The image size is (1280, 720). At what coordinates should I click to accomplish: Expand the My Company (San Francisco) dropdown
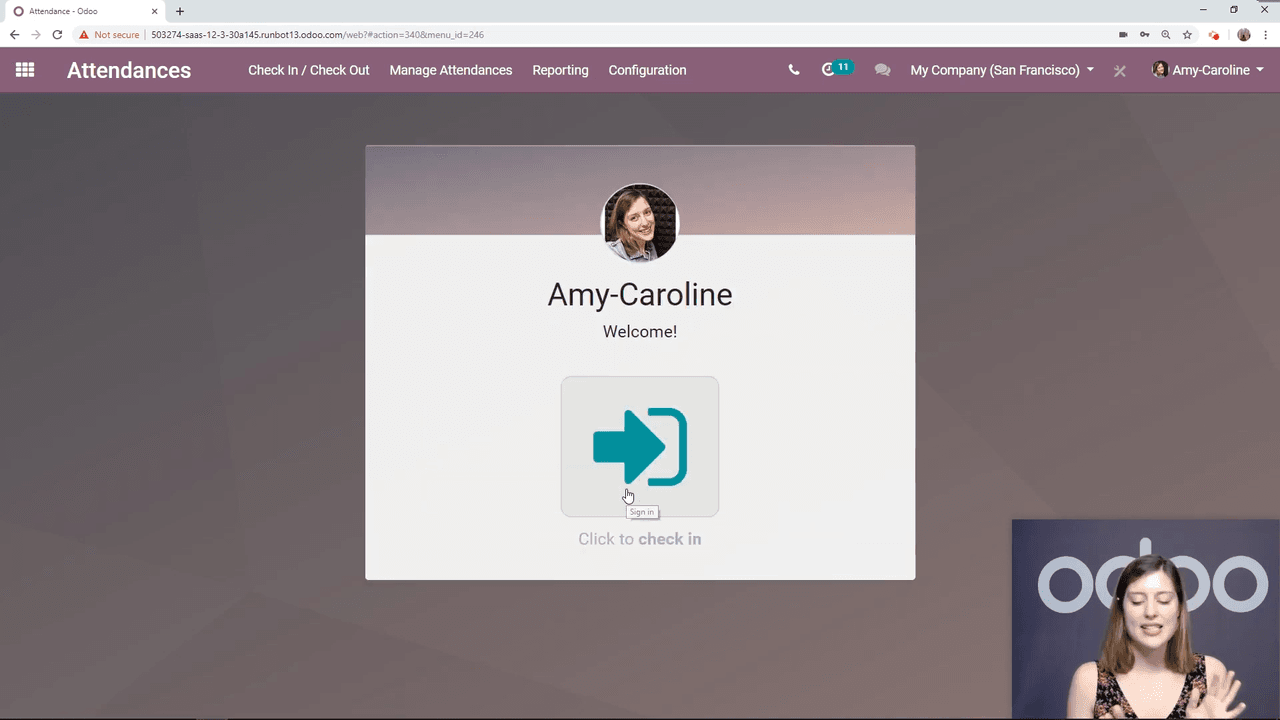pos(1001,70)
